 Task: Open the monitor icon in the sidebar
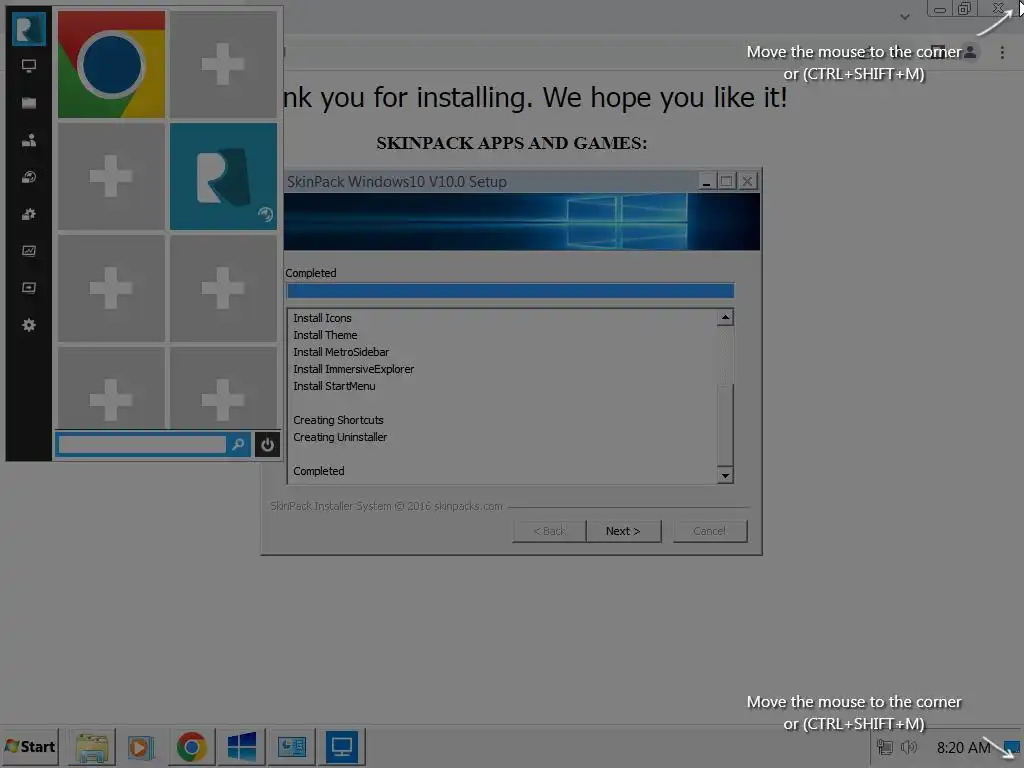click(x=29, y=66)
